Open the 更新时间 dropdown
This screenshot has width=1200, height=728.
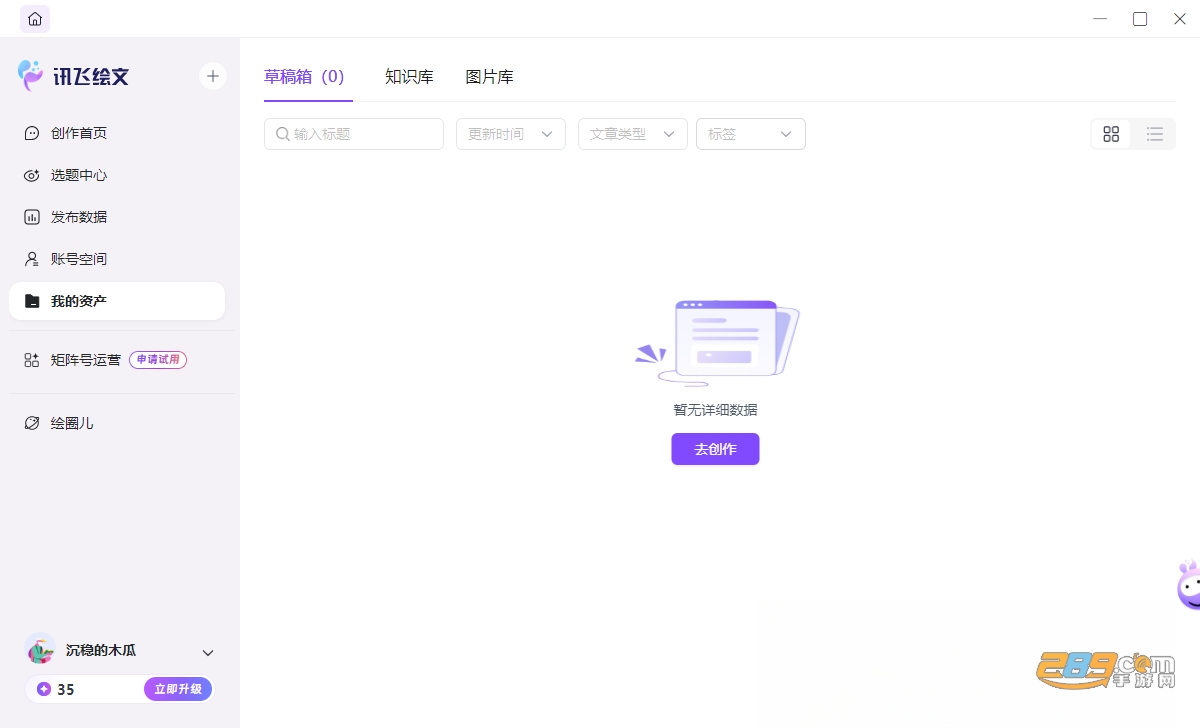click(x=511, y=134)
